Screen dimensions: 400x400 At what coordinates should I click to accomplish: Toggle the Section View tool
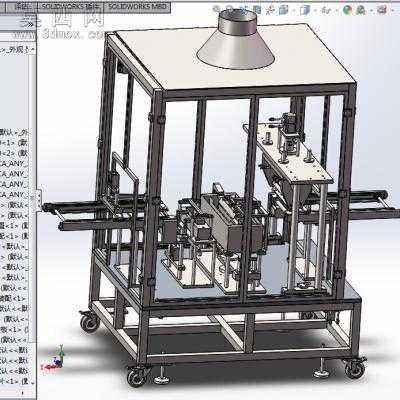coord(257,10)
